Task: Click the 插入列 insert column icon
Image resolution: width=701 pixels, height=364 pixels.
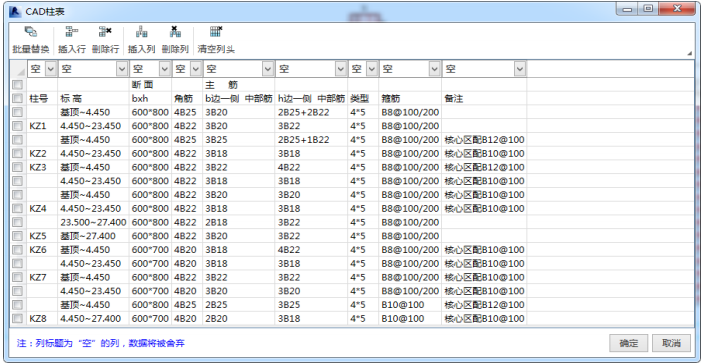Action: coord(142,32)
